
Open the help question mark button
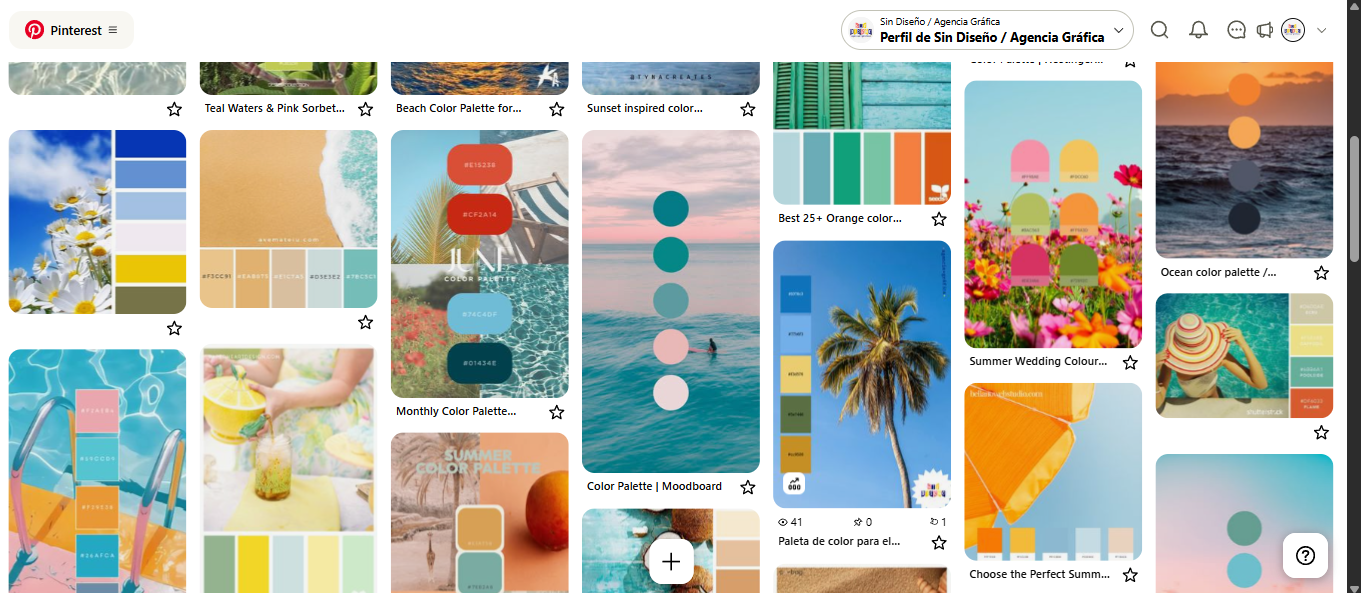point(1305,555)
